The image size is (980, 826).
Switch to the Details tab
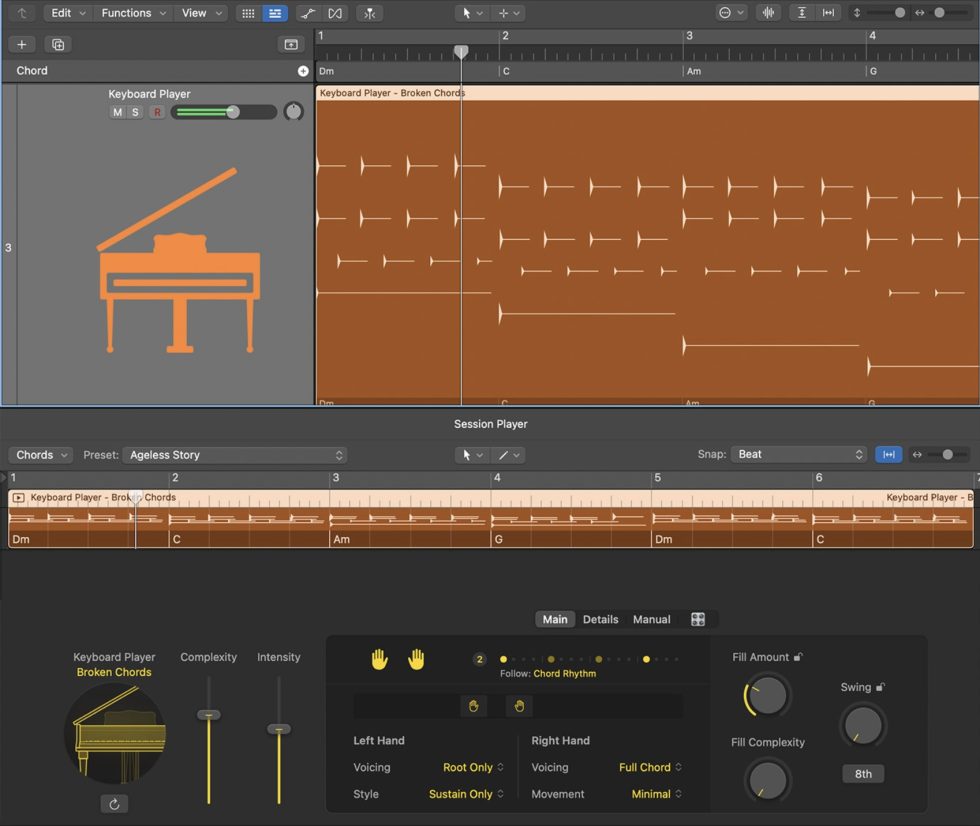pos(600,619)
